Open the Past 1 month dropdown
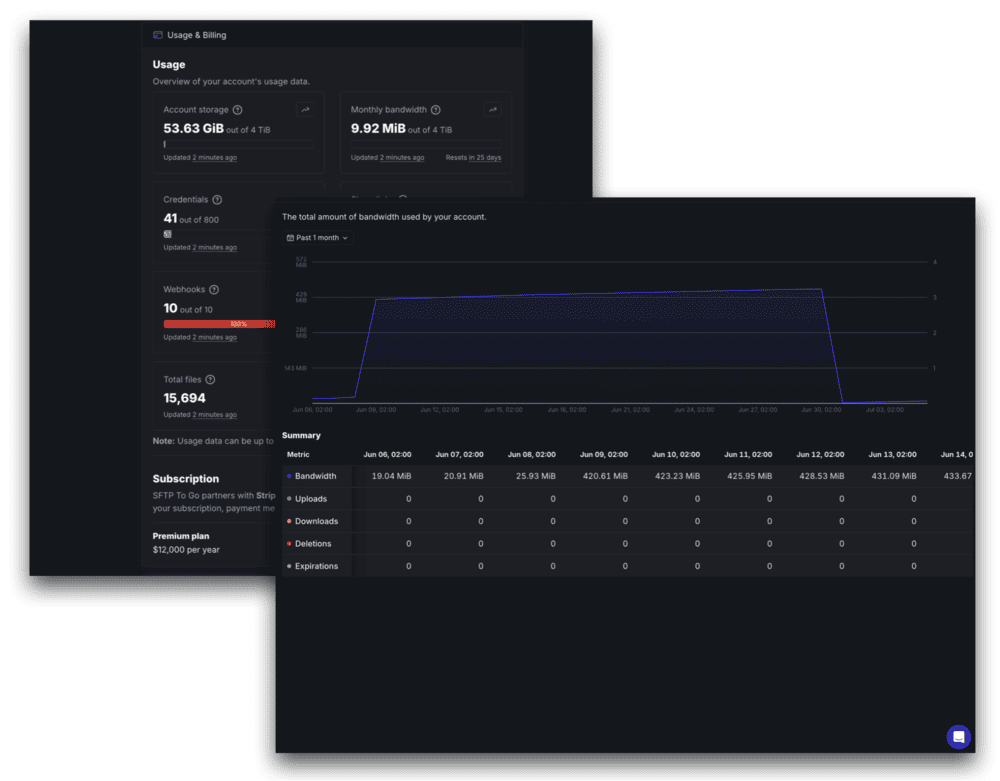Screen dimensions: 1000x781 [318, 238]
